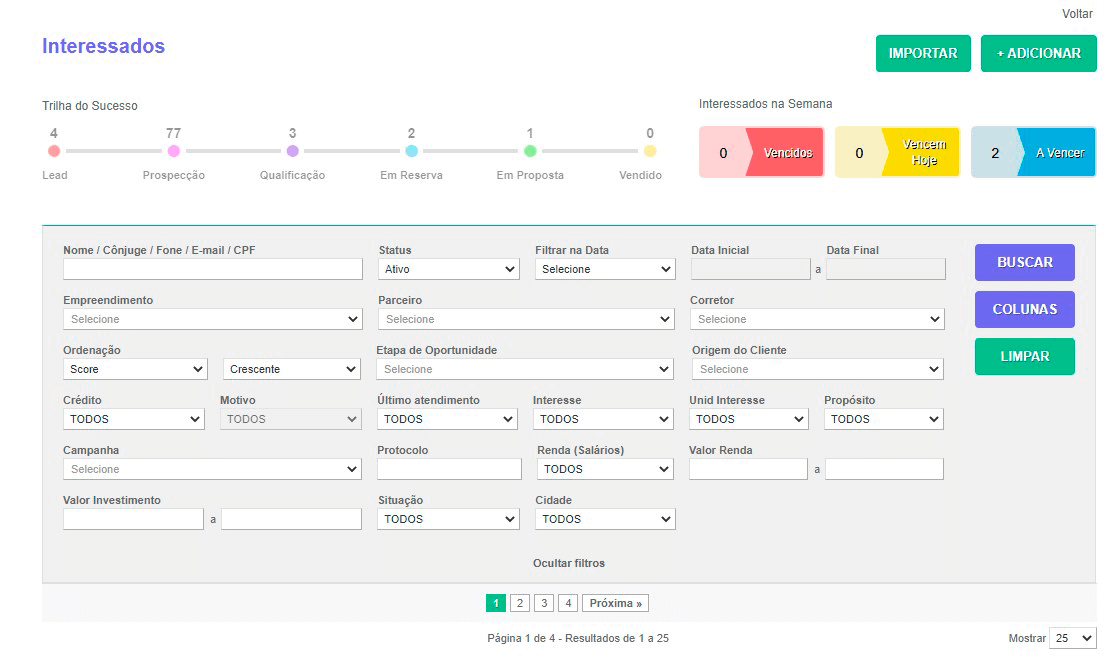
Task: Collapse filters with Ocultar filtros
Action: pyautogui.click(x=569, y=563)
